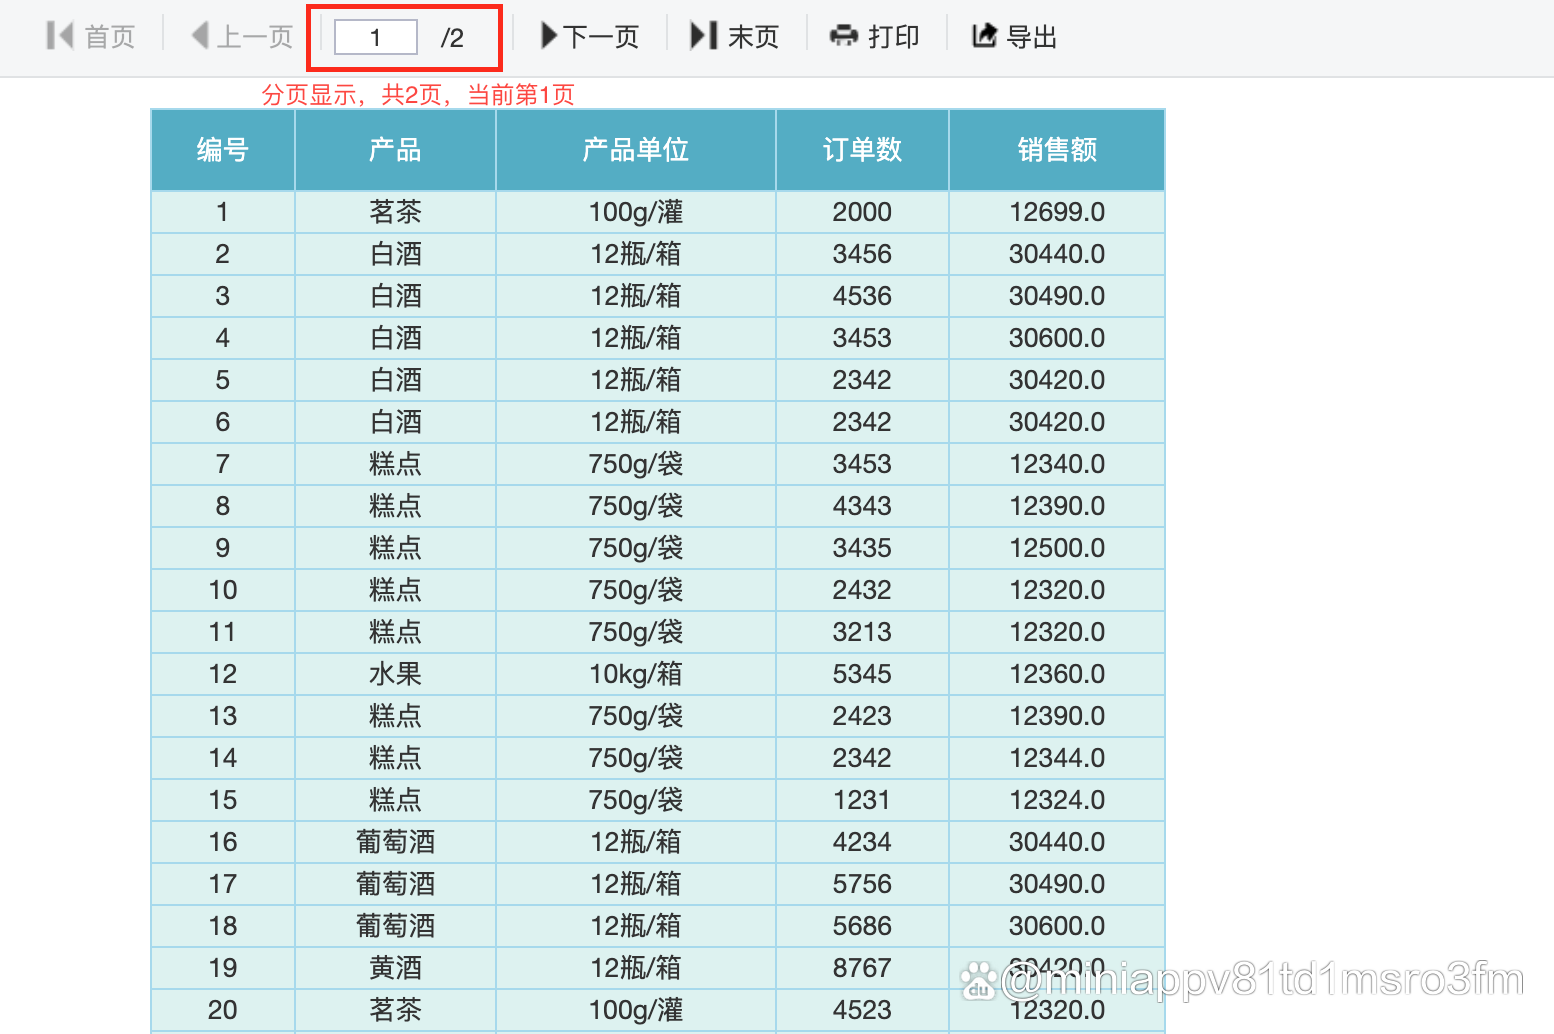Select the 产品单位 column header
Viewport: 1554px width, 1034px height.
(636, 150)
